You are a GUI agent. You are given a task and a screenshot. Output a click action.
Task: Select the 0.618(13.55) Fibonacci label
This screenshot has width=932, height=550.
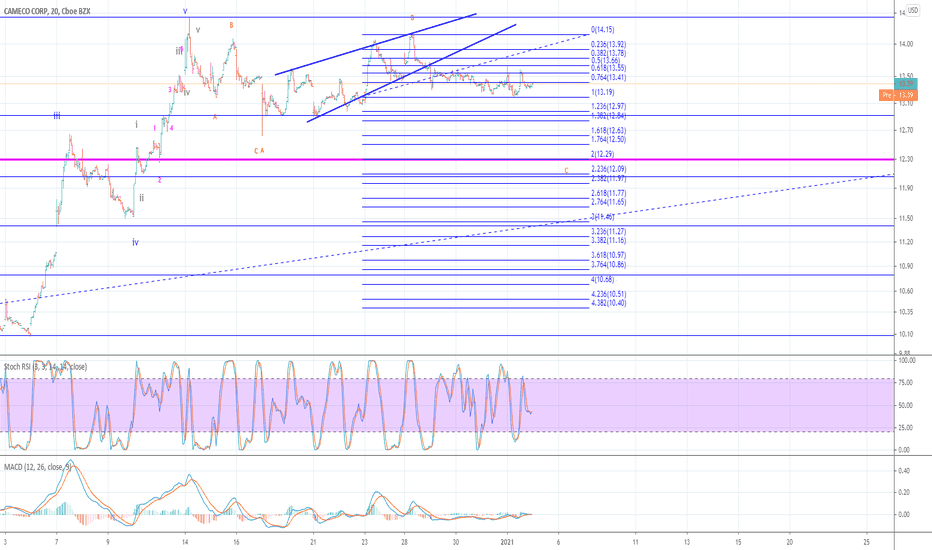pyautogui.click(x=608, y=69)
